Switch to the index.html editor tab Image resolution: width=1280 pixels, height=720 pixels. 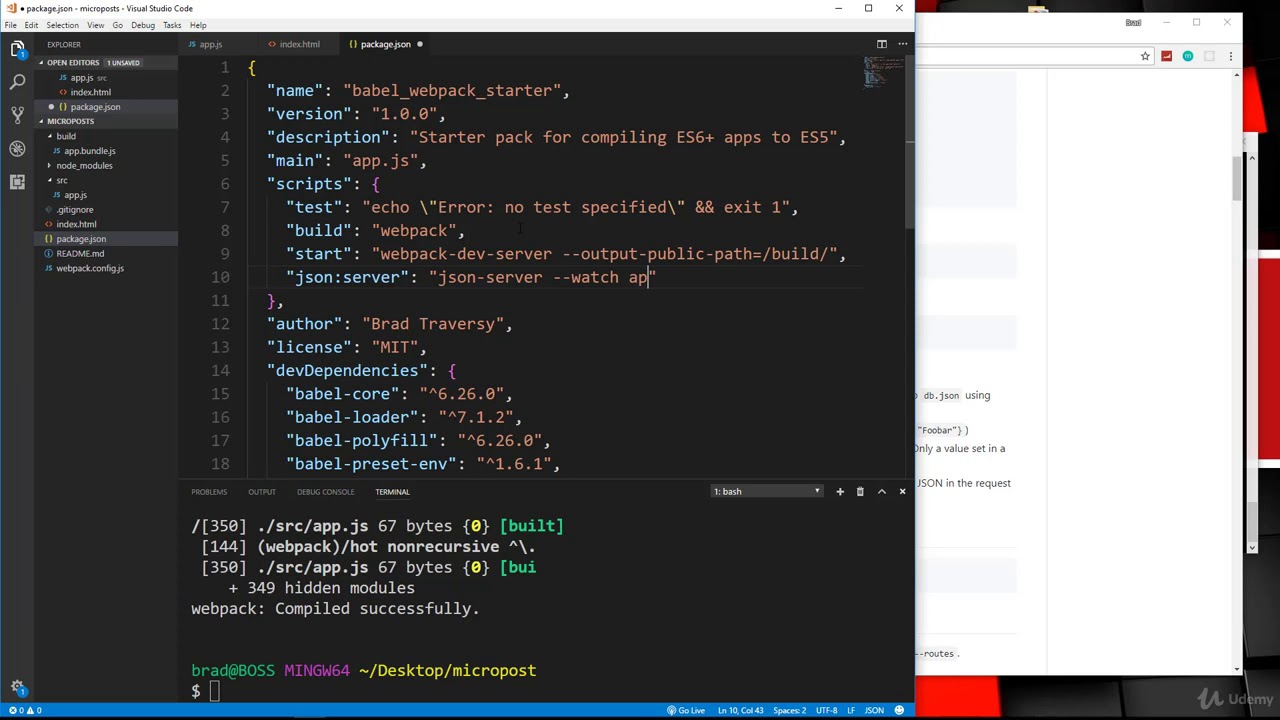300,44
